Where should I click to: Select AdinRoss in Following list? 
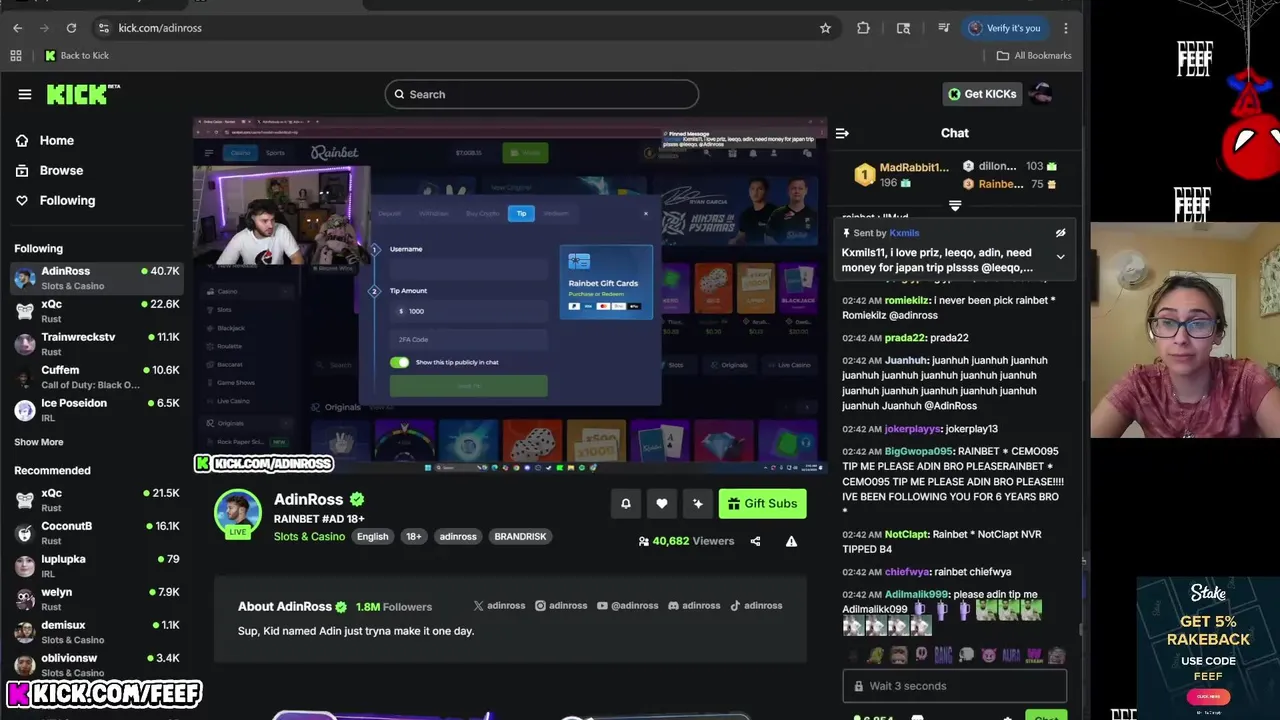97,278
